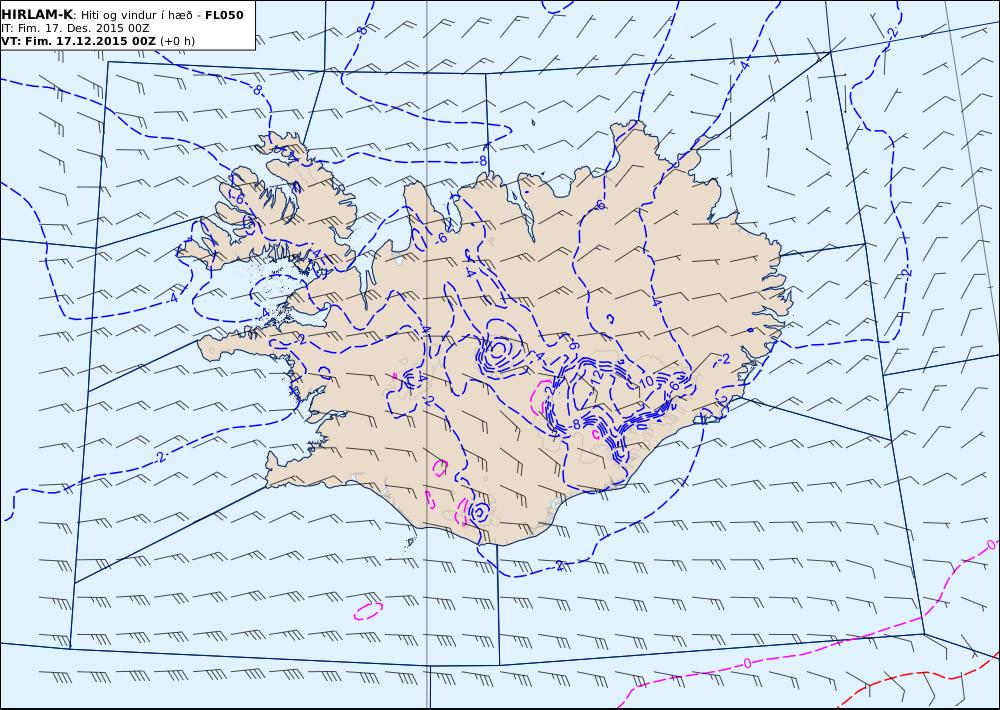The width and height of the screenshot is (1000, 710).
Task: Click the 'IT: Fim. 17. Des. 2015 00Z' line
Action: pos(75,28)
